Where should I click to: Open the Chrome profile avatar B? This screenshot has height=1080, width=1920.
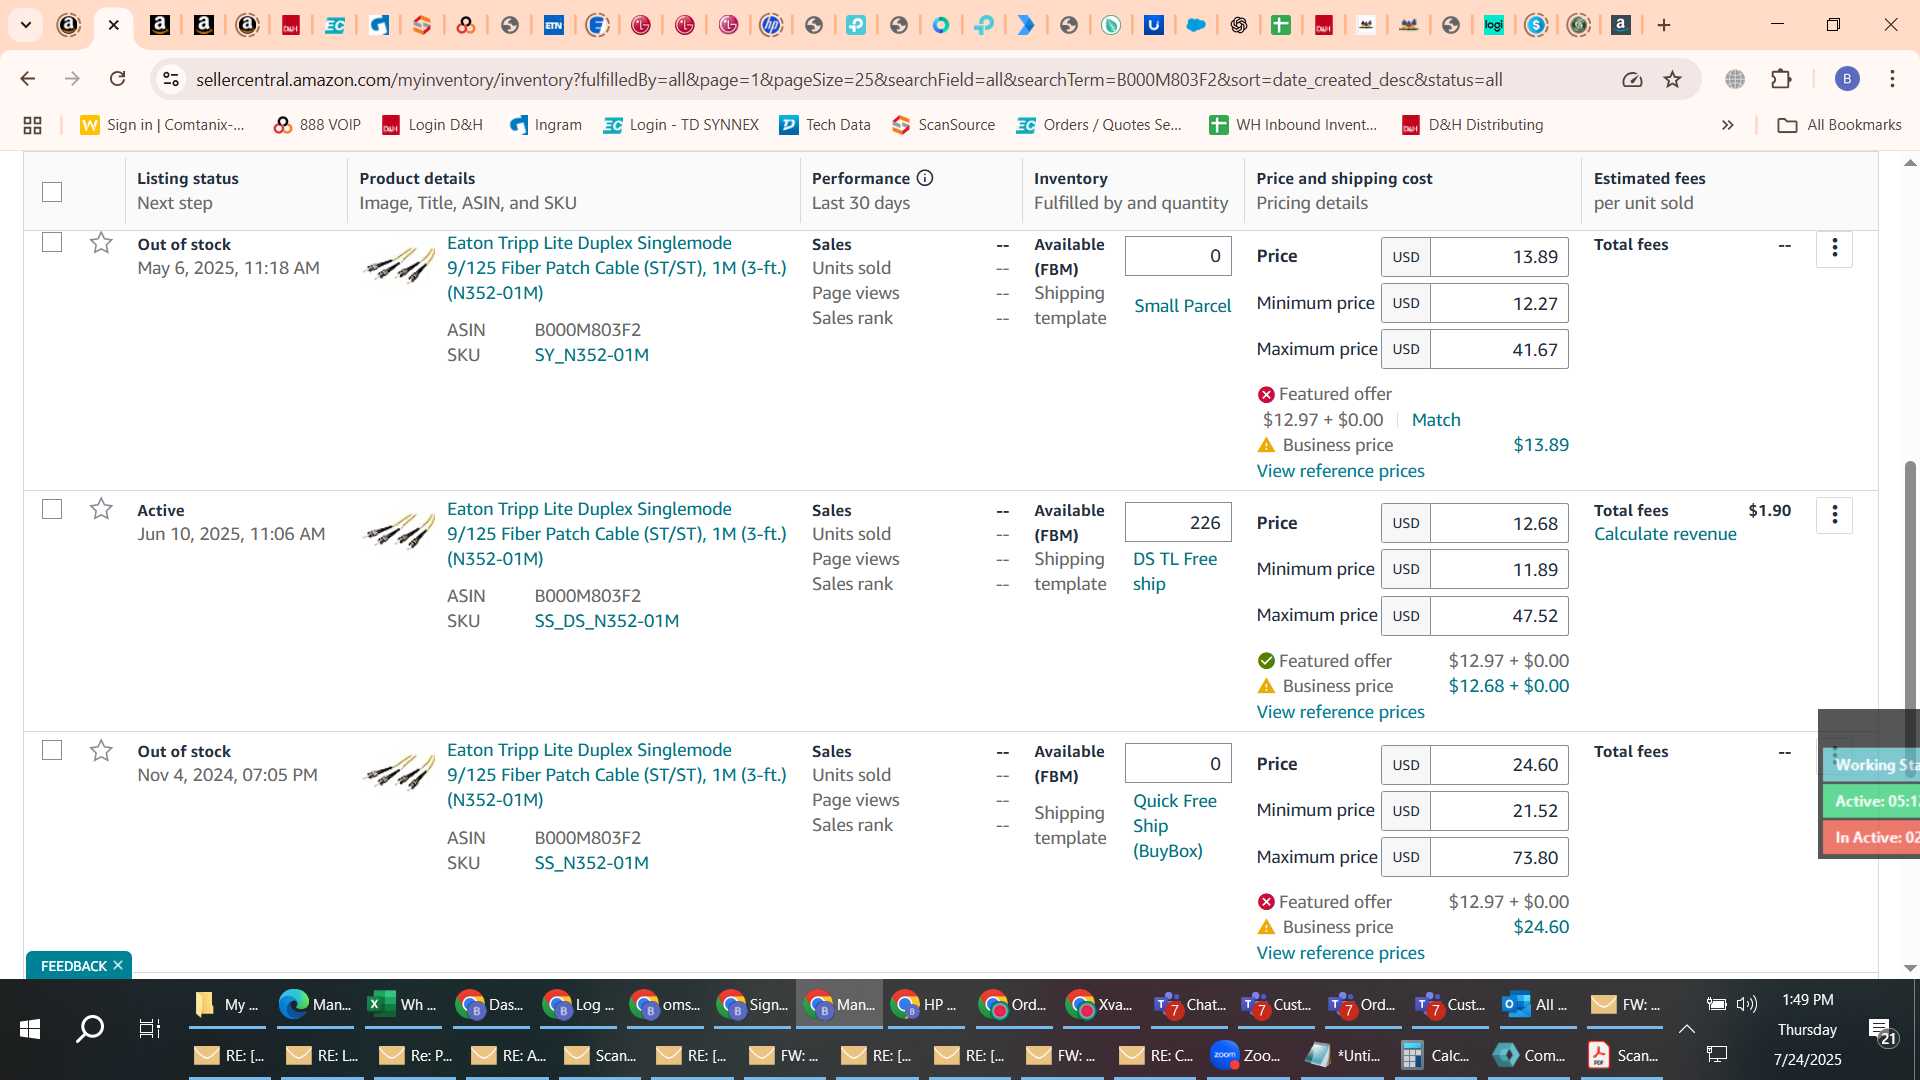(x=1847, y=79)
